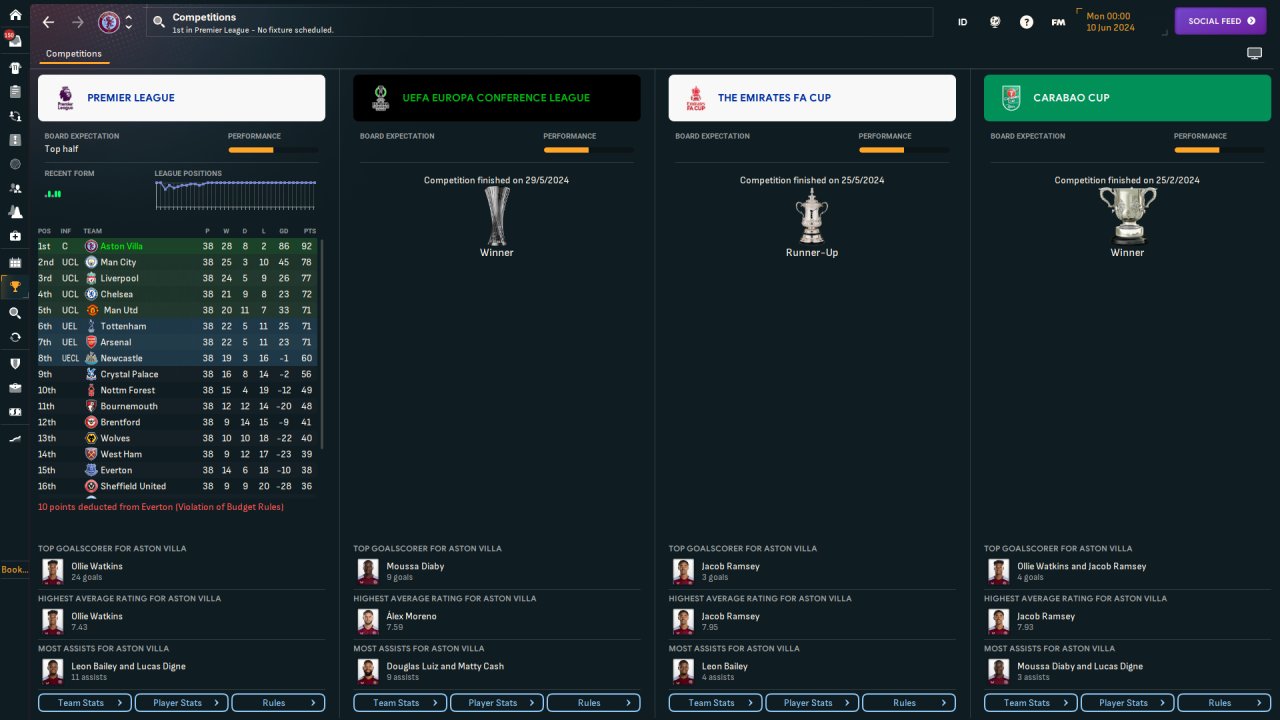
Task: View Rules for the Carabao Cup
Action: [x=1224, y=703]
